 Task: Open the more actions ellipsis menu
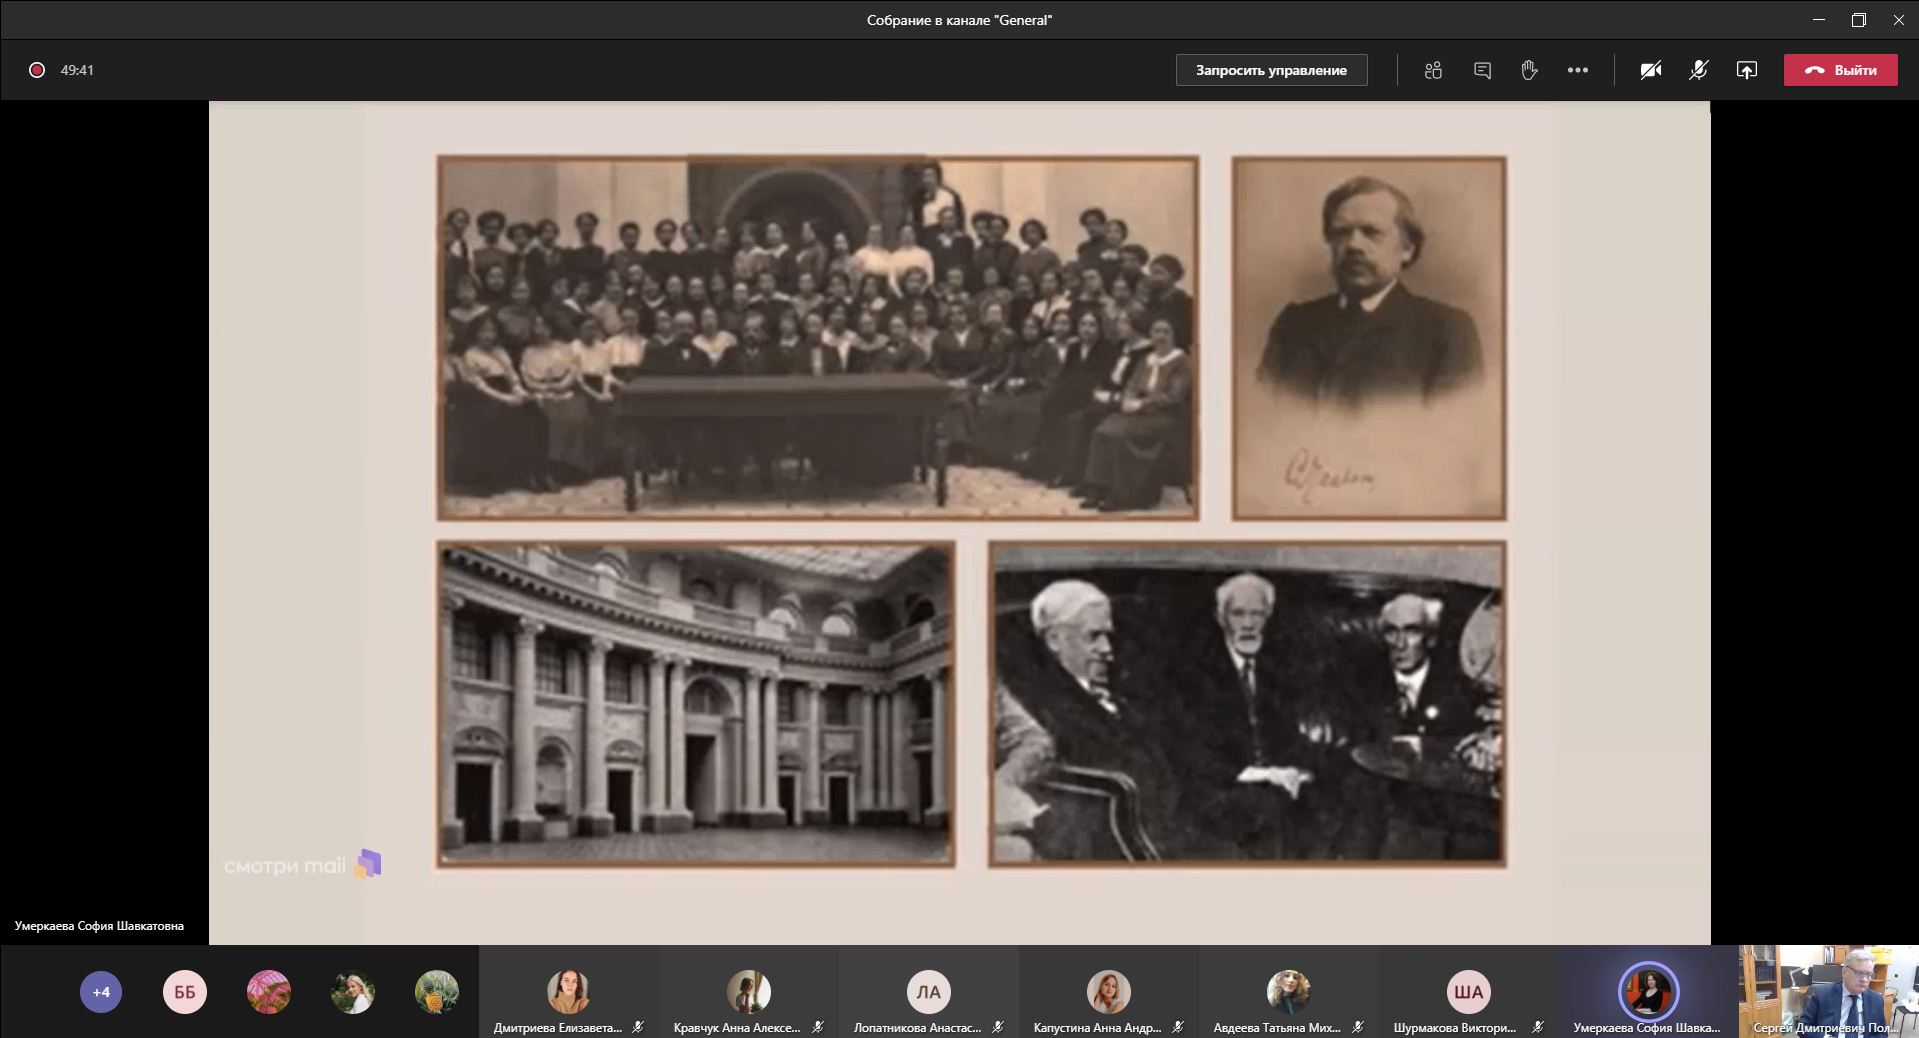click(1578, 70)
